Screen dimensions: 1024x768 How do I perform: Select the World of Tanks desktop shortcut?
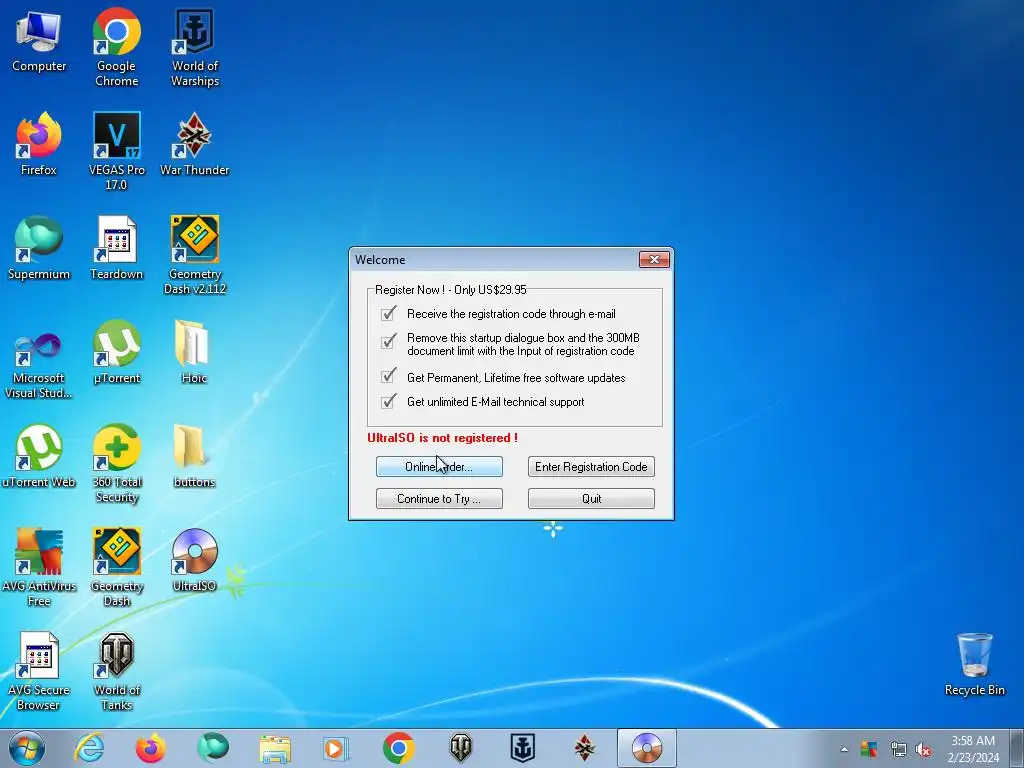[116, 671]
